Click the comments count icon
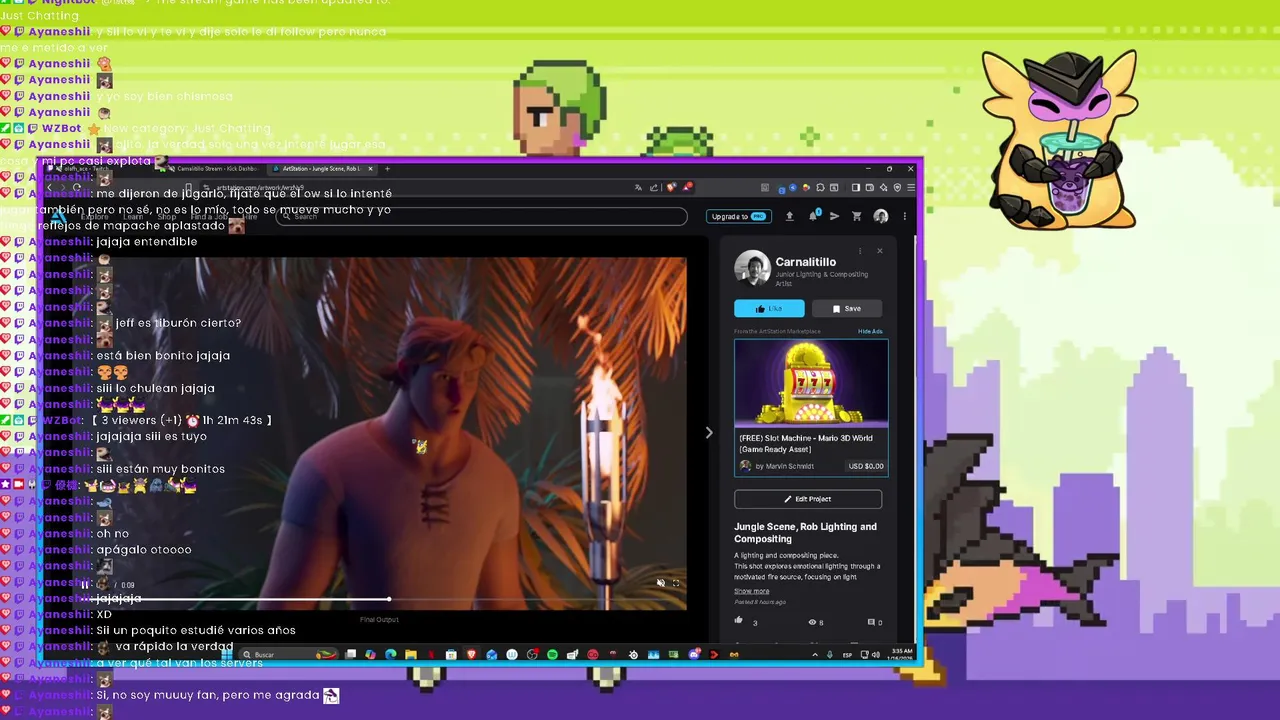Viewport: 1280px width, 720px height. point(871,622)
